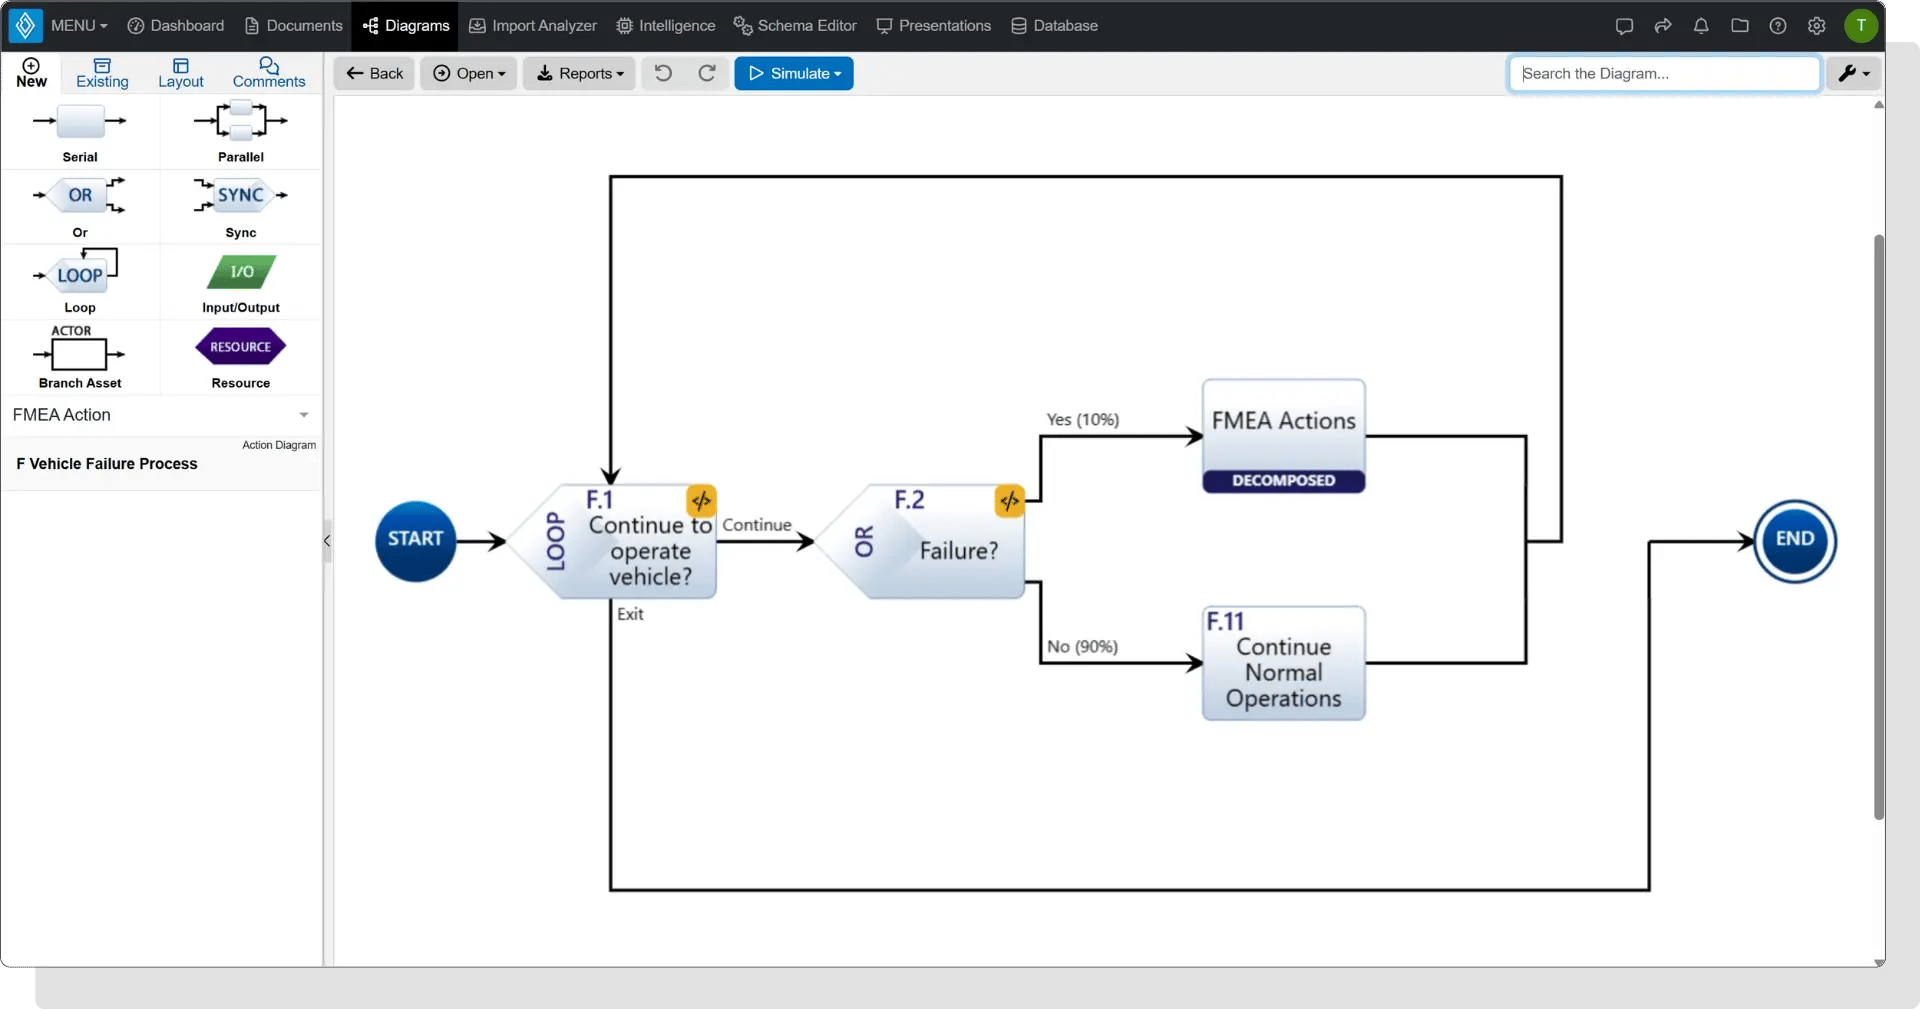Click the Back button
The image size is (1920, 1011).
point(374,73)
